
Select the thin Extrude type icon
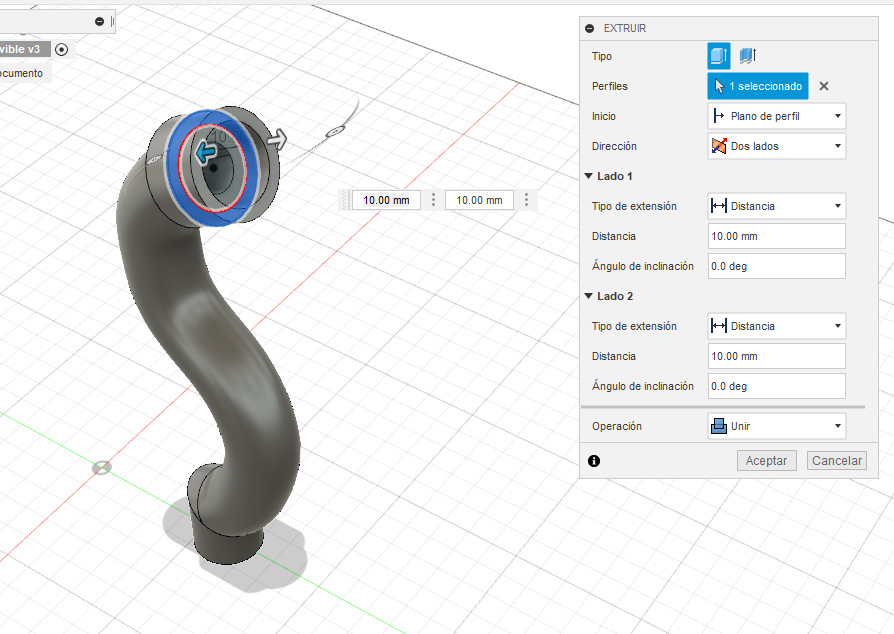[747, 56]
